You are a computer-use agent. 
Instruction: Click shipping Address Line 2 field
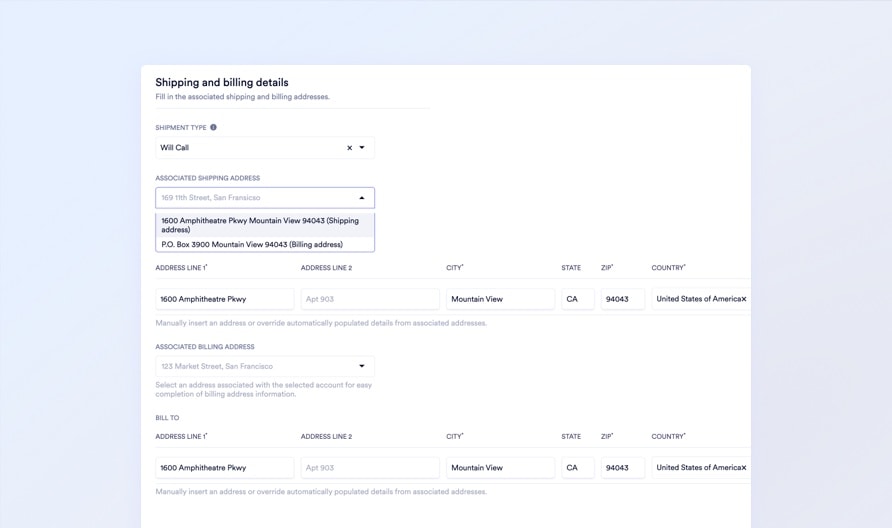pos(370,299)
